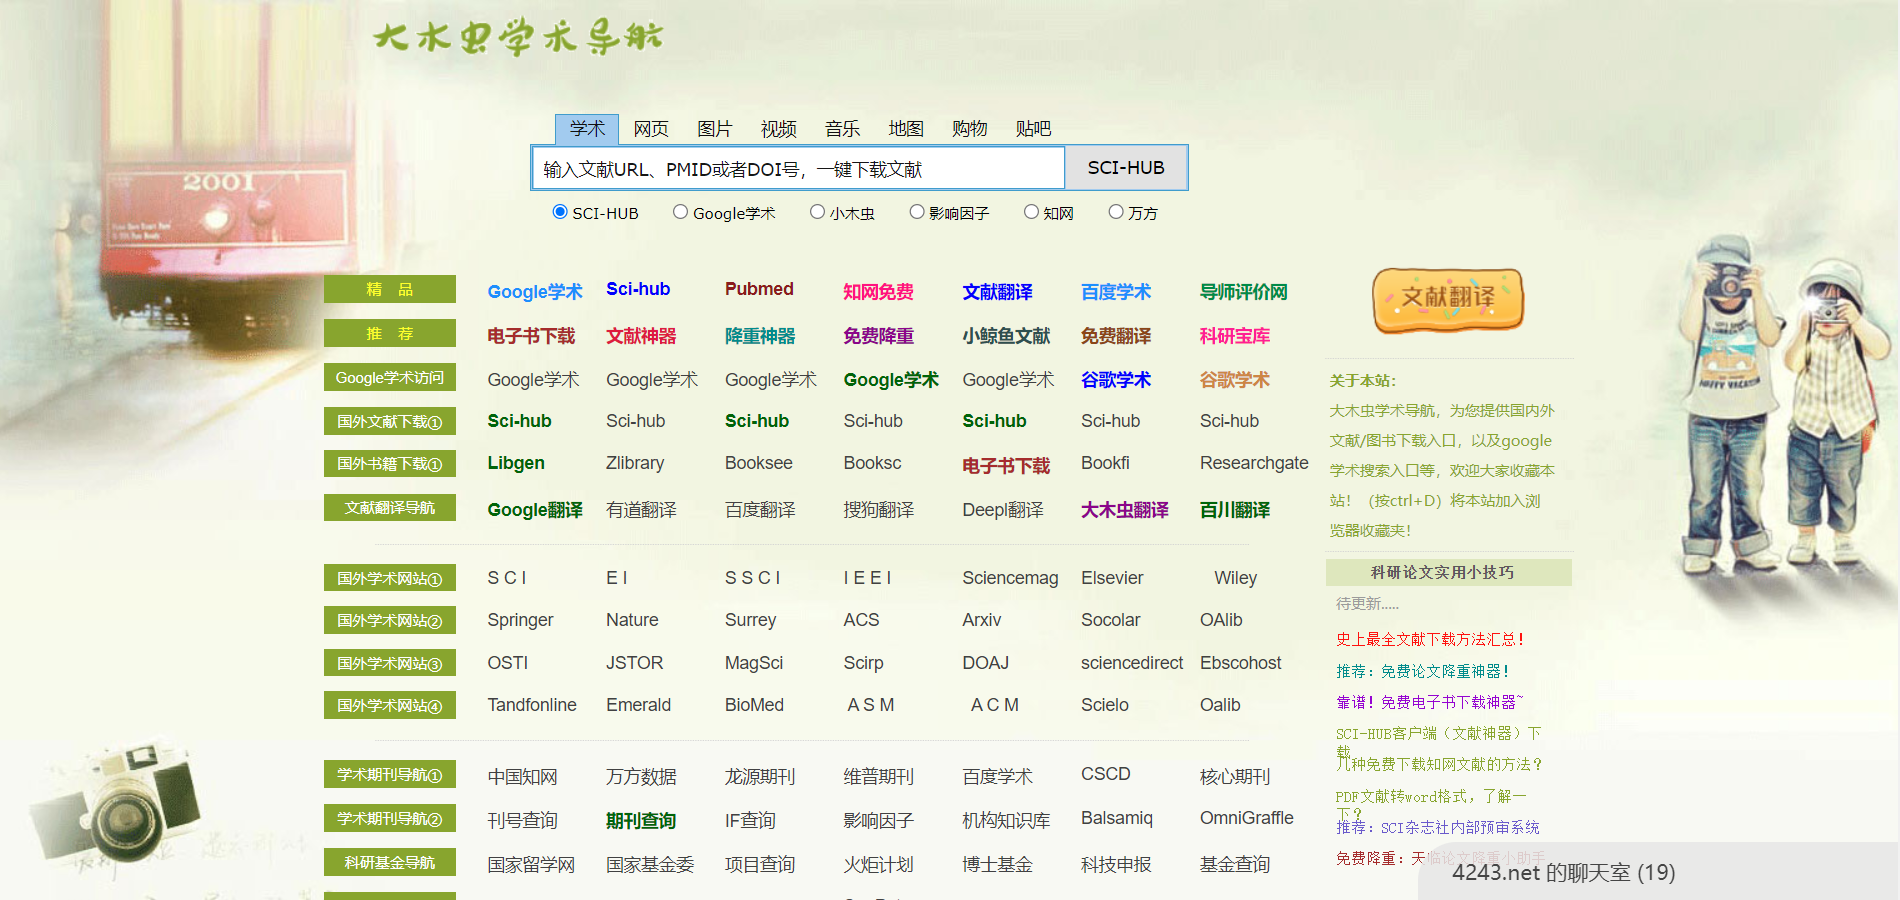Open the 科研宝库 link

point(1235,335)
